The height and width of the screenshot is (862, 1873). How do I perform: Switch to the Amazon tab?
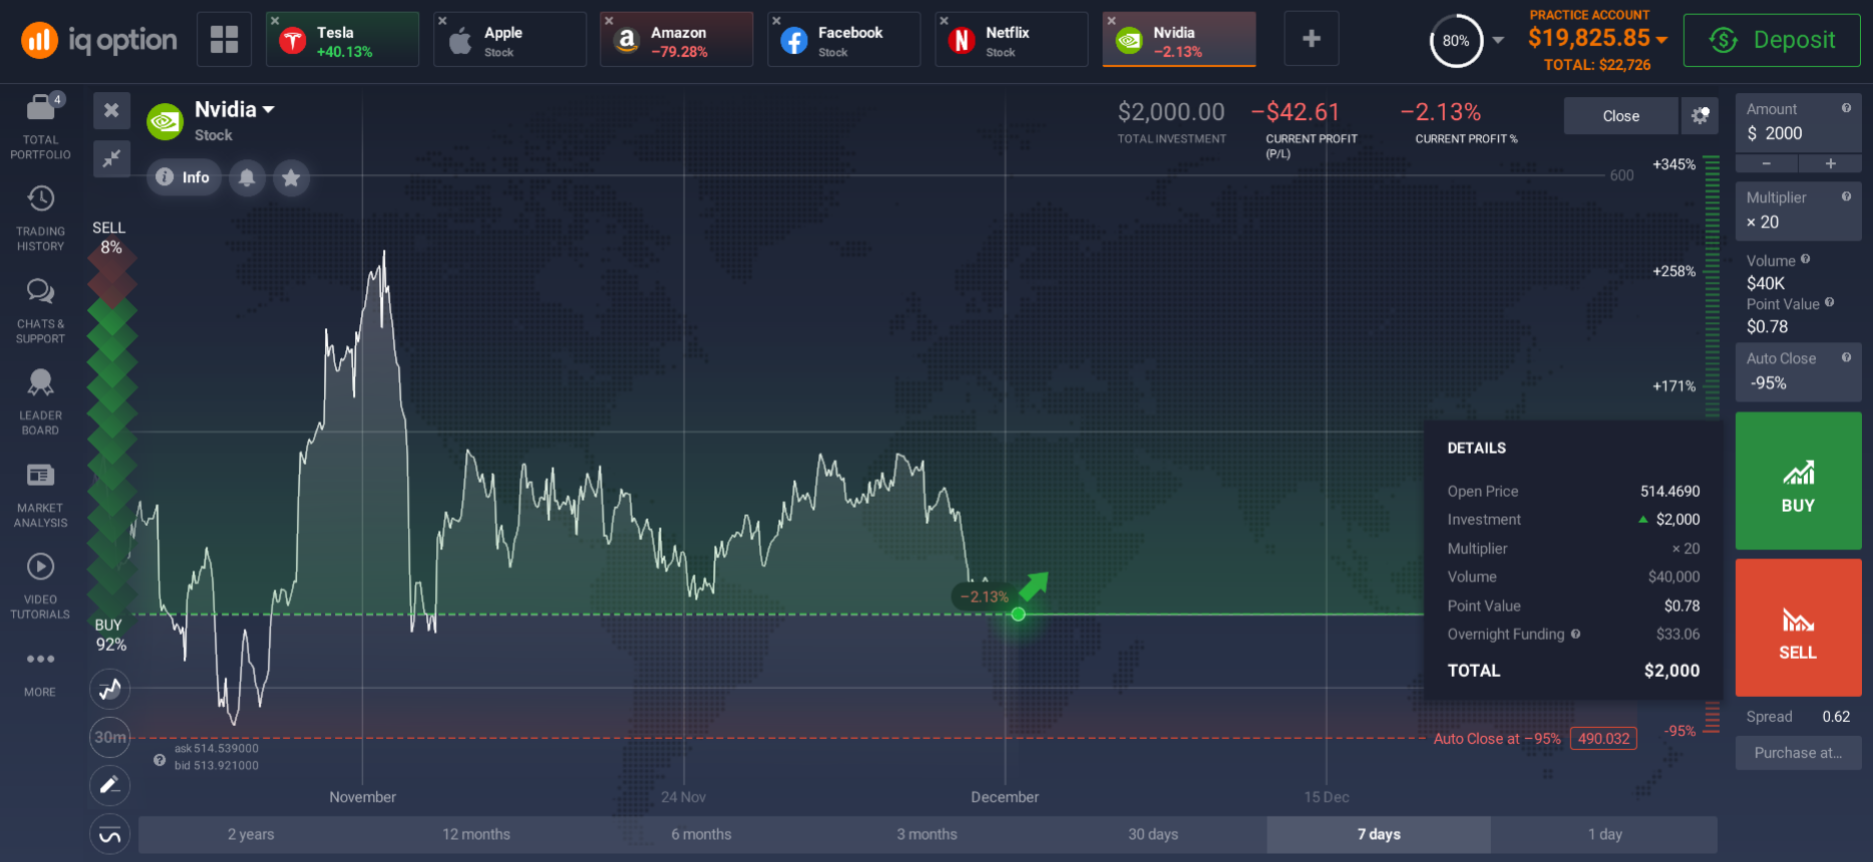click(677, 40)
